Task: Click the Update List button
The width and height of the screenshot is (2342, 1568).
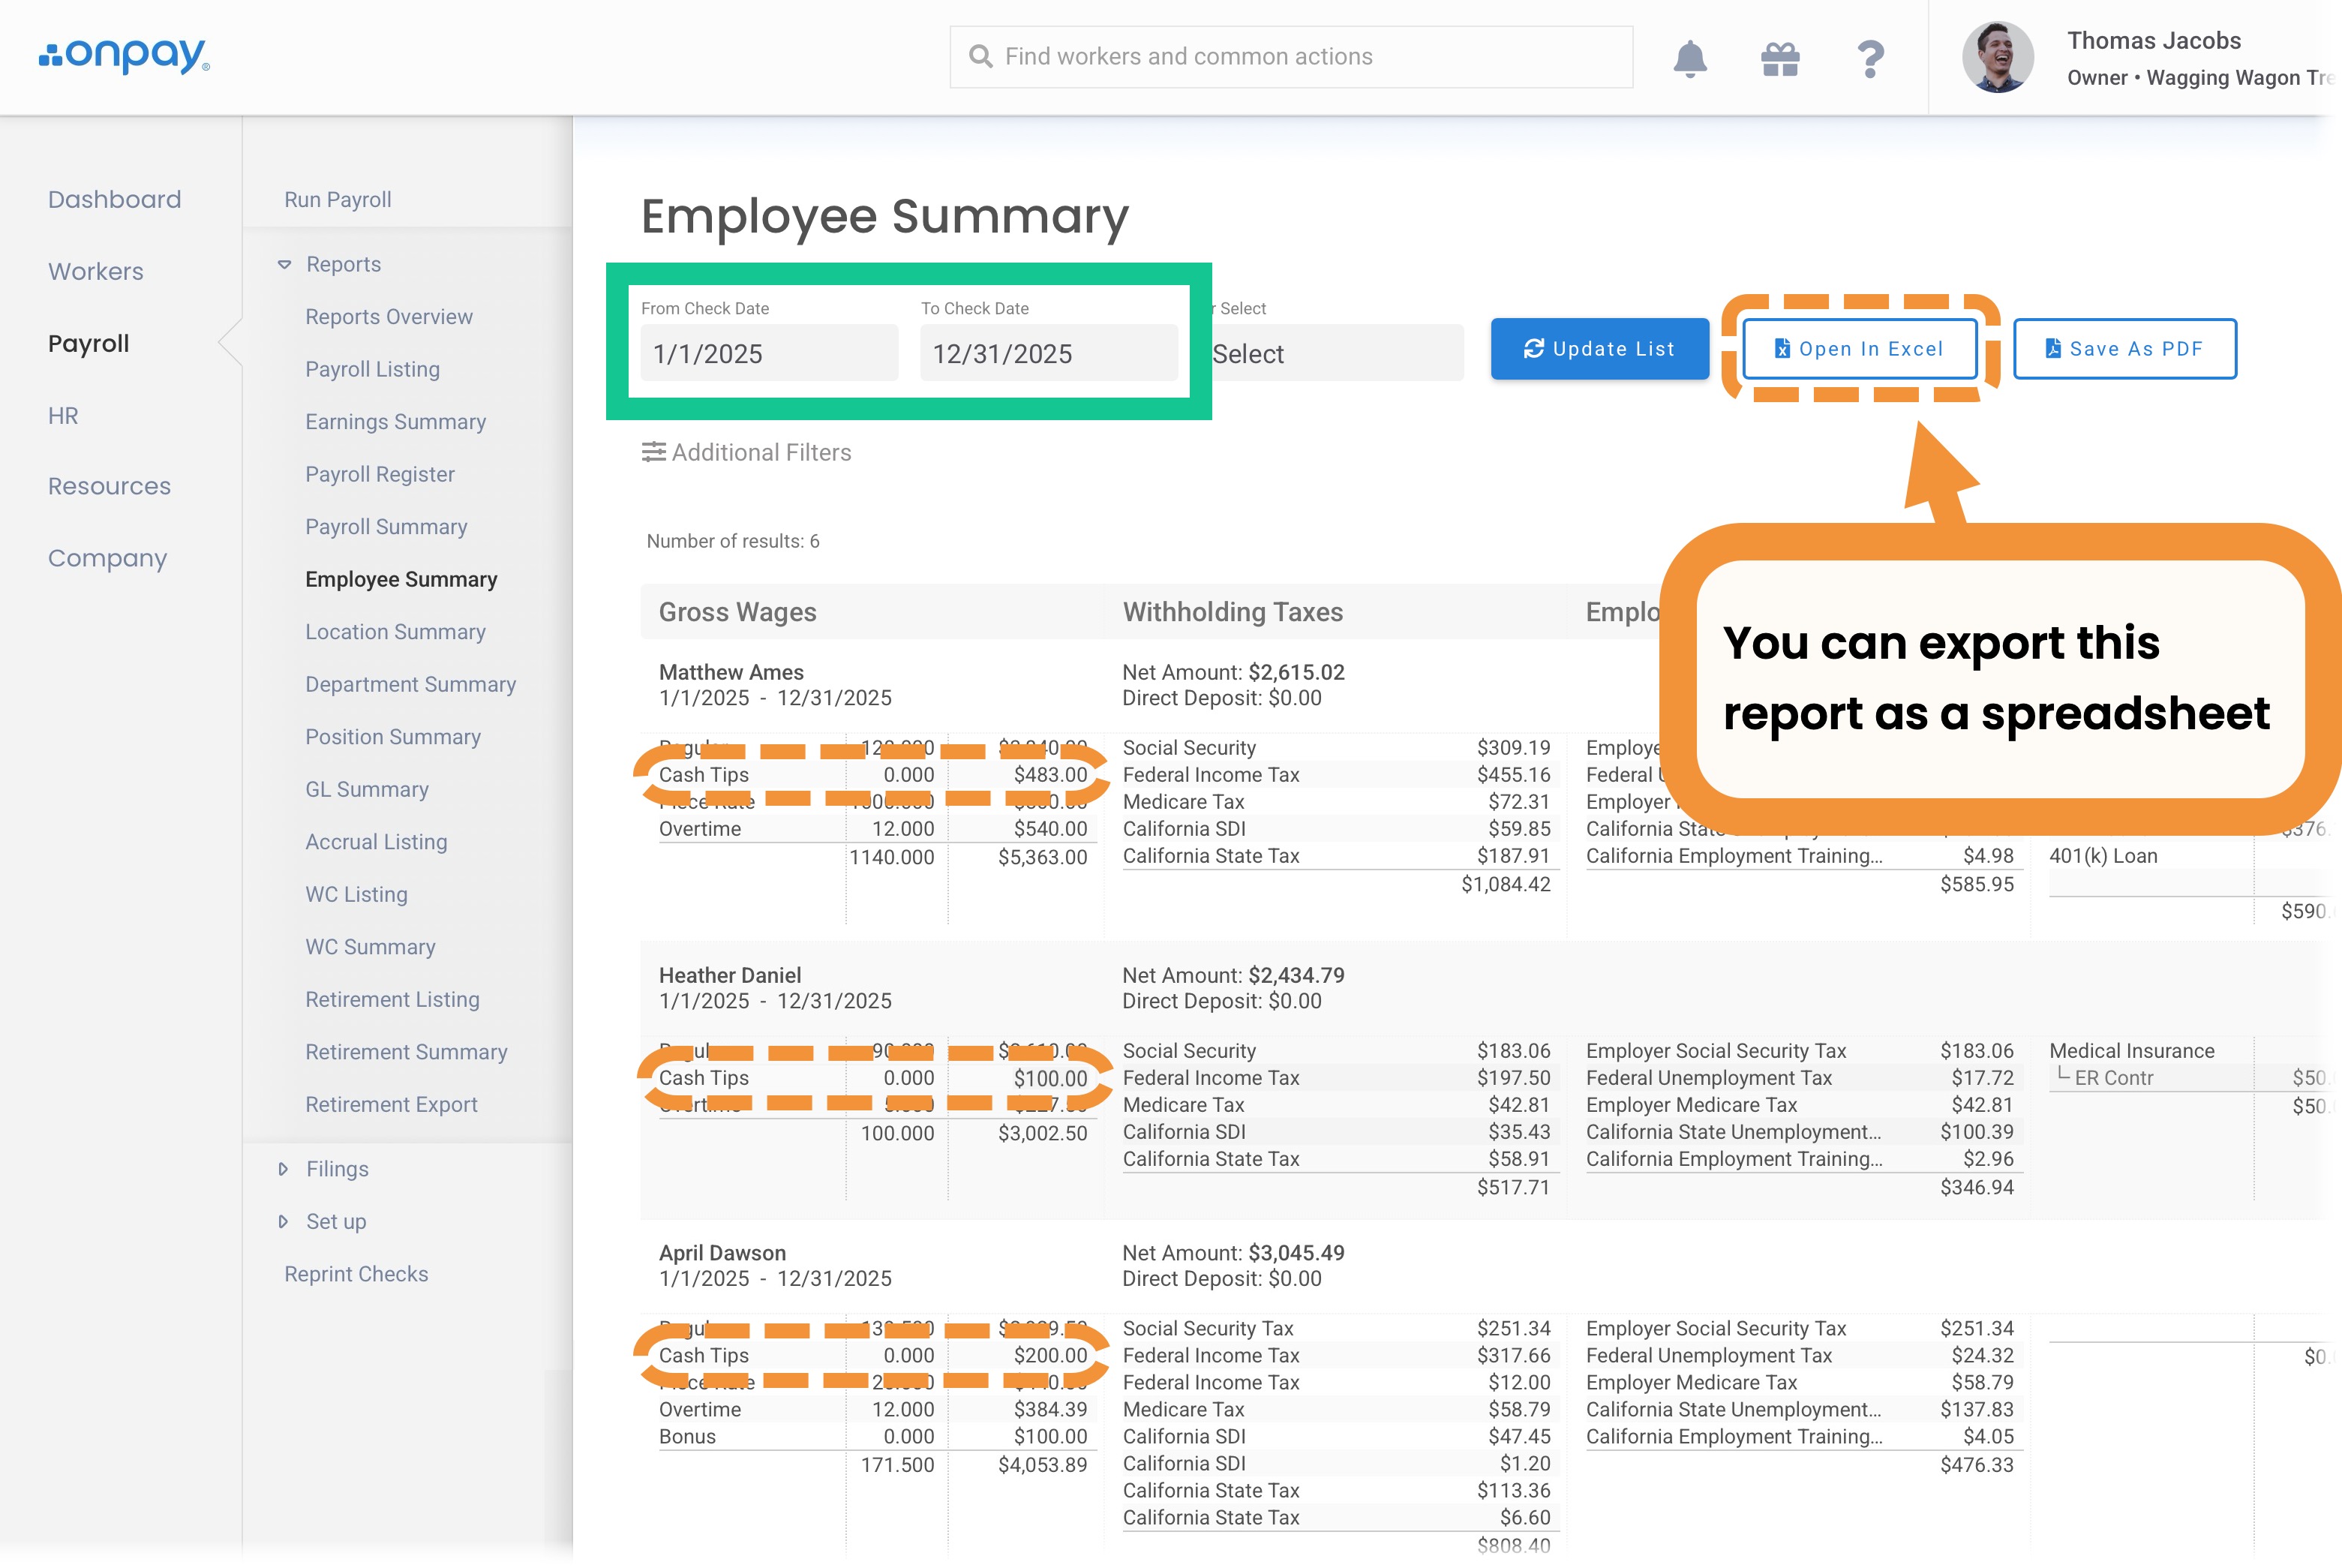Action: coord(1599,349)
